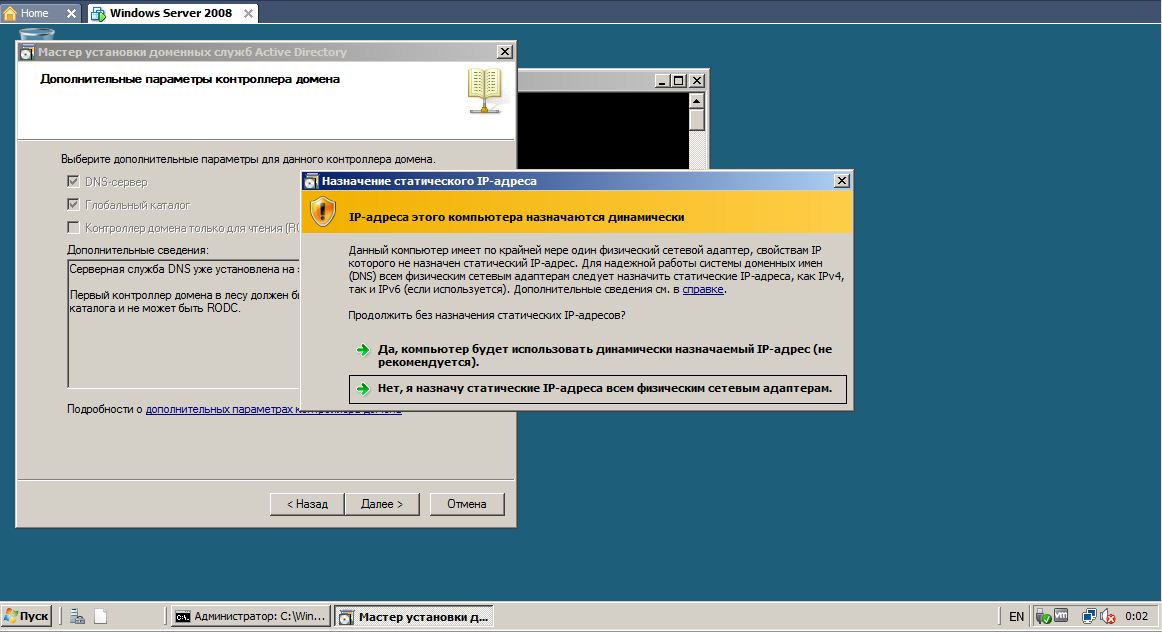Click the '< Назад' button

pos(307,504)
